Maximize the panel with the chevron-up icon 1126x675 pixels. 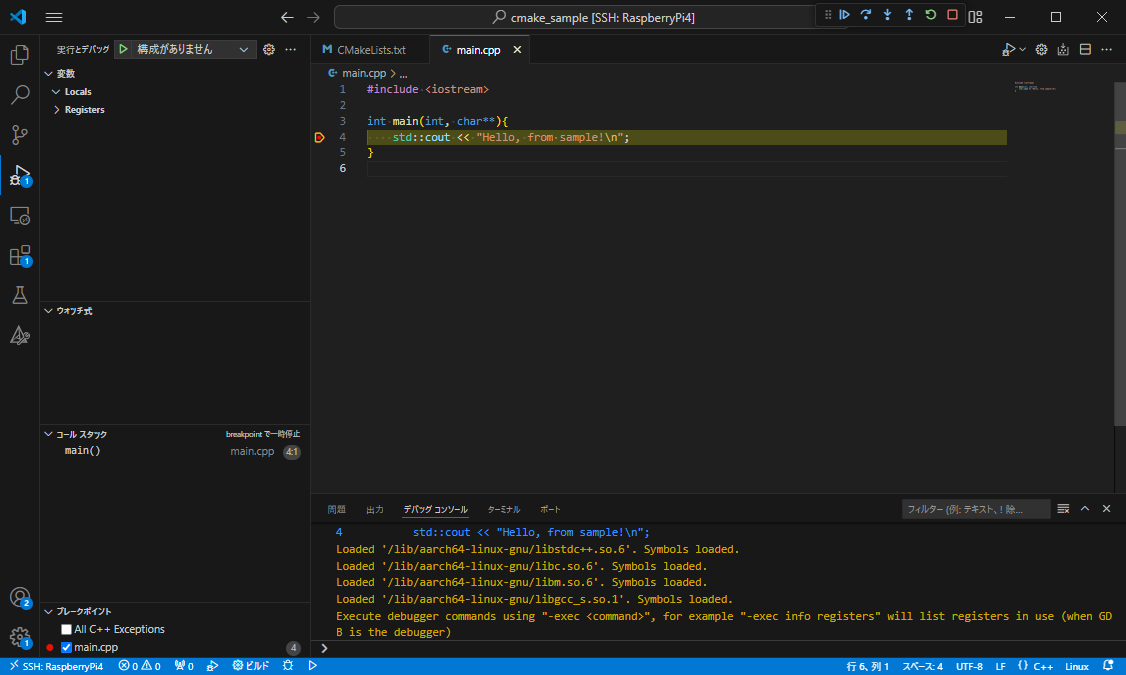coord(1085,508)
